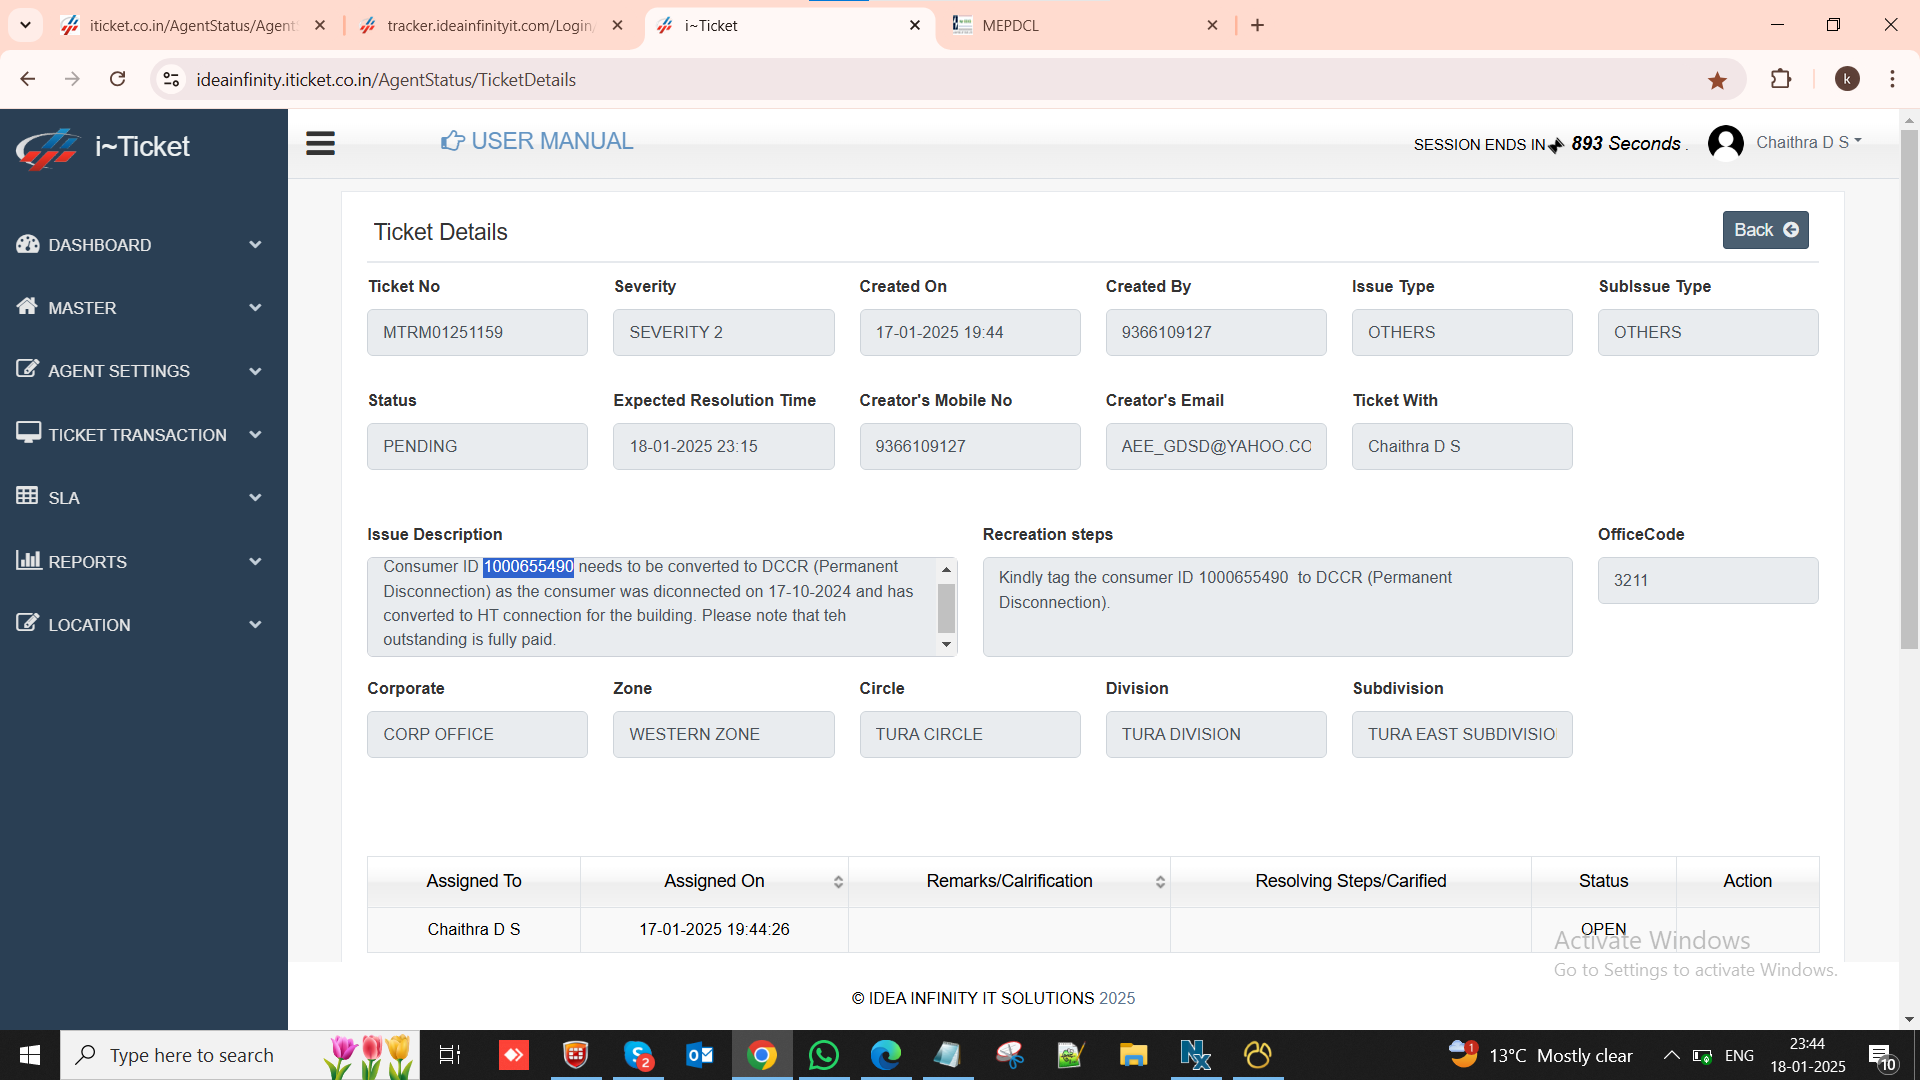Click the Issue Description scrollbar up arrow
This screenshot has height=1080, width=1920.
(946, 569)
